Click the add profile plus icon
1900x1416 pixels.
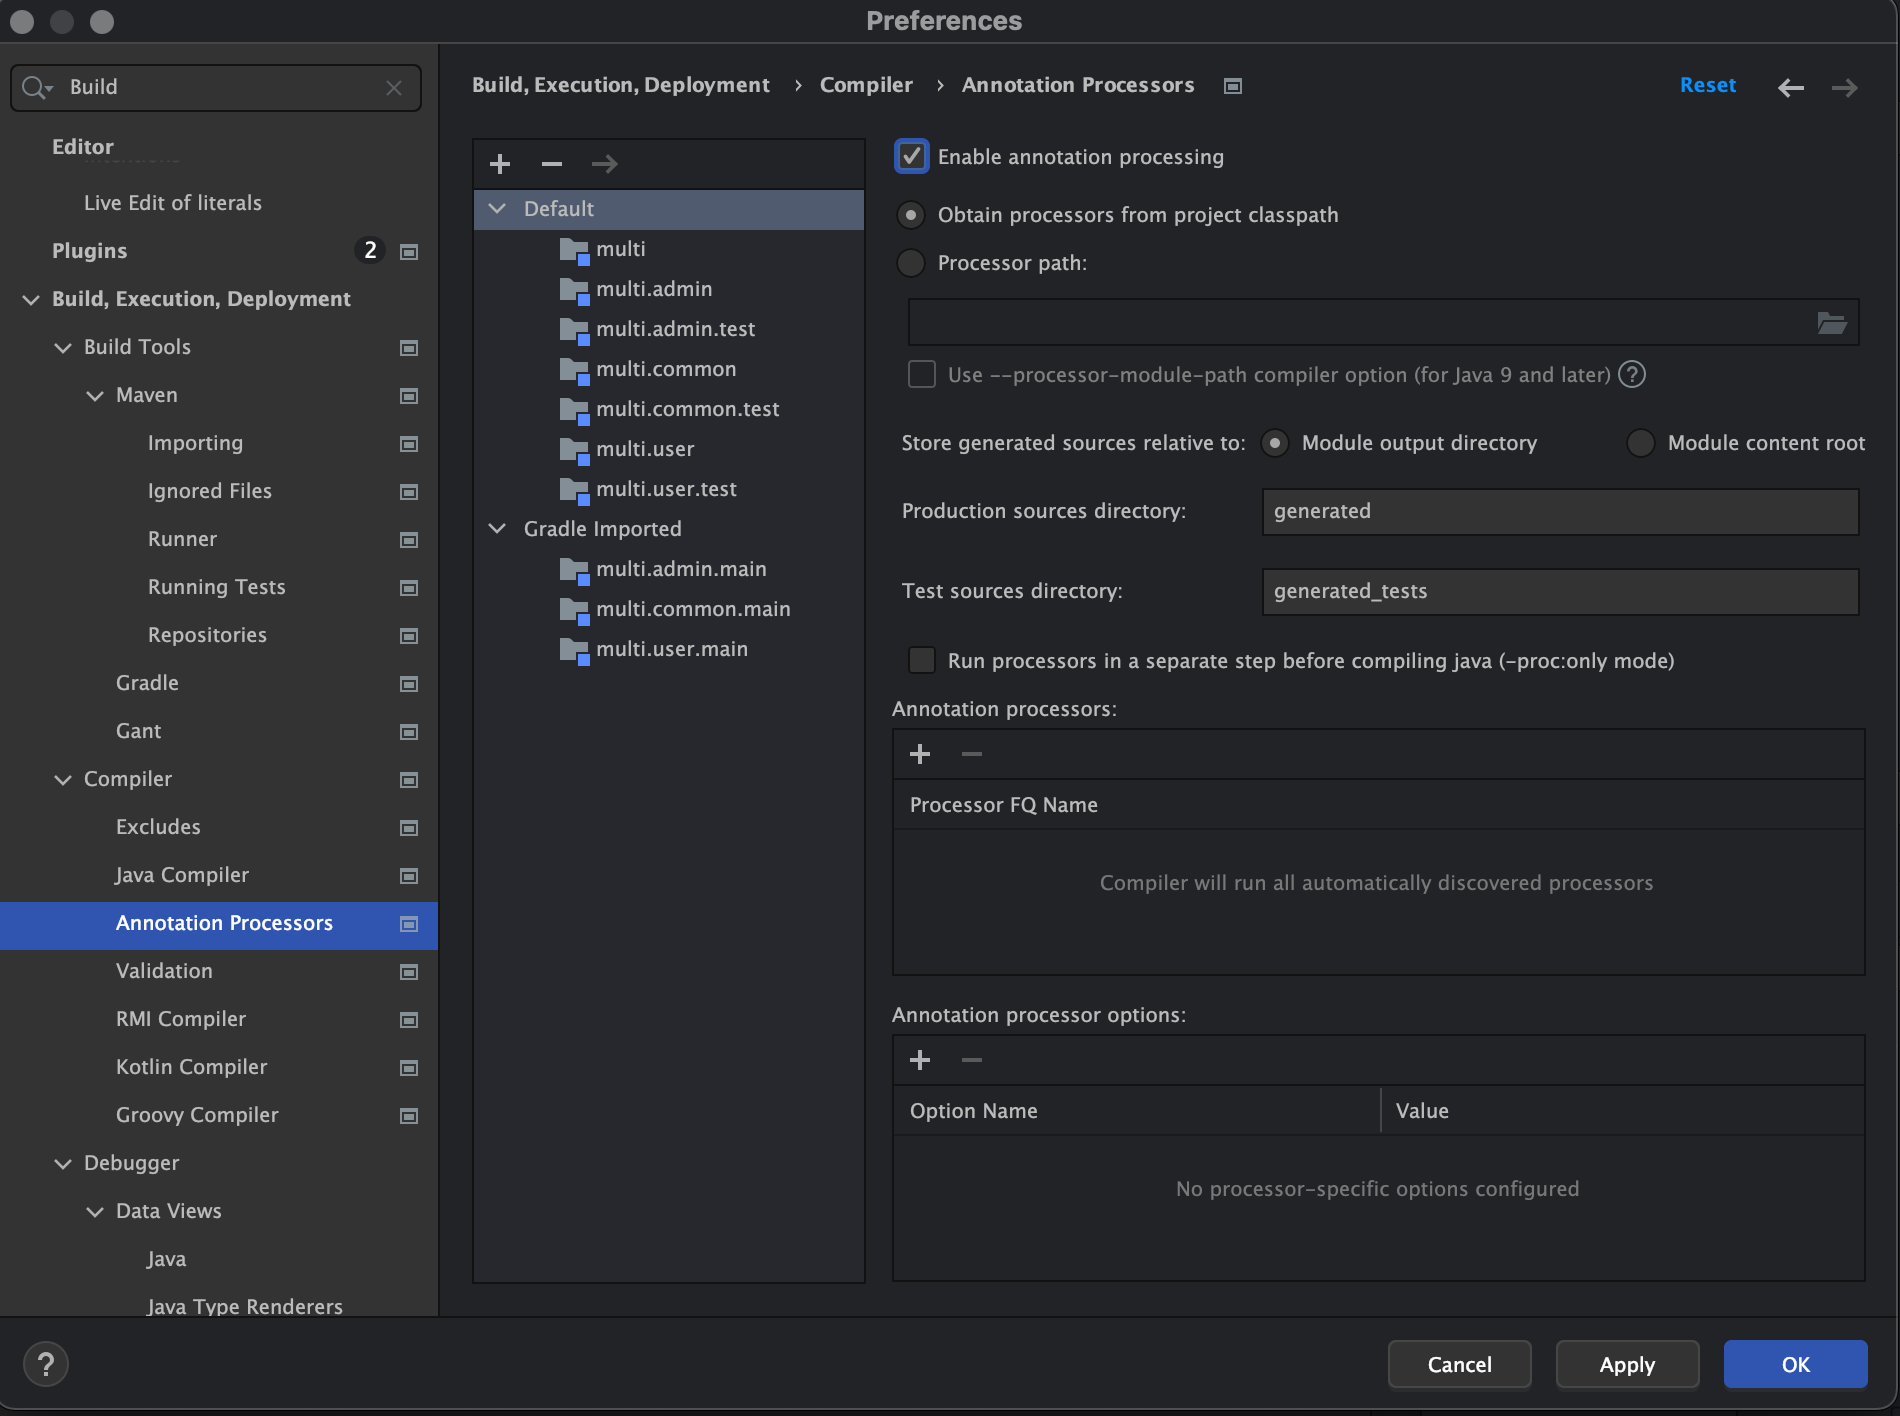point(500,163)
